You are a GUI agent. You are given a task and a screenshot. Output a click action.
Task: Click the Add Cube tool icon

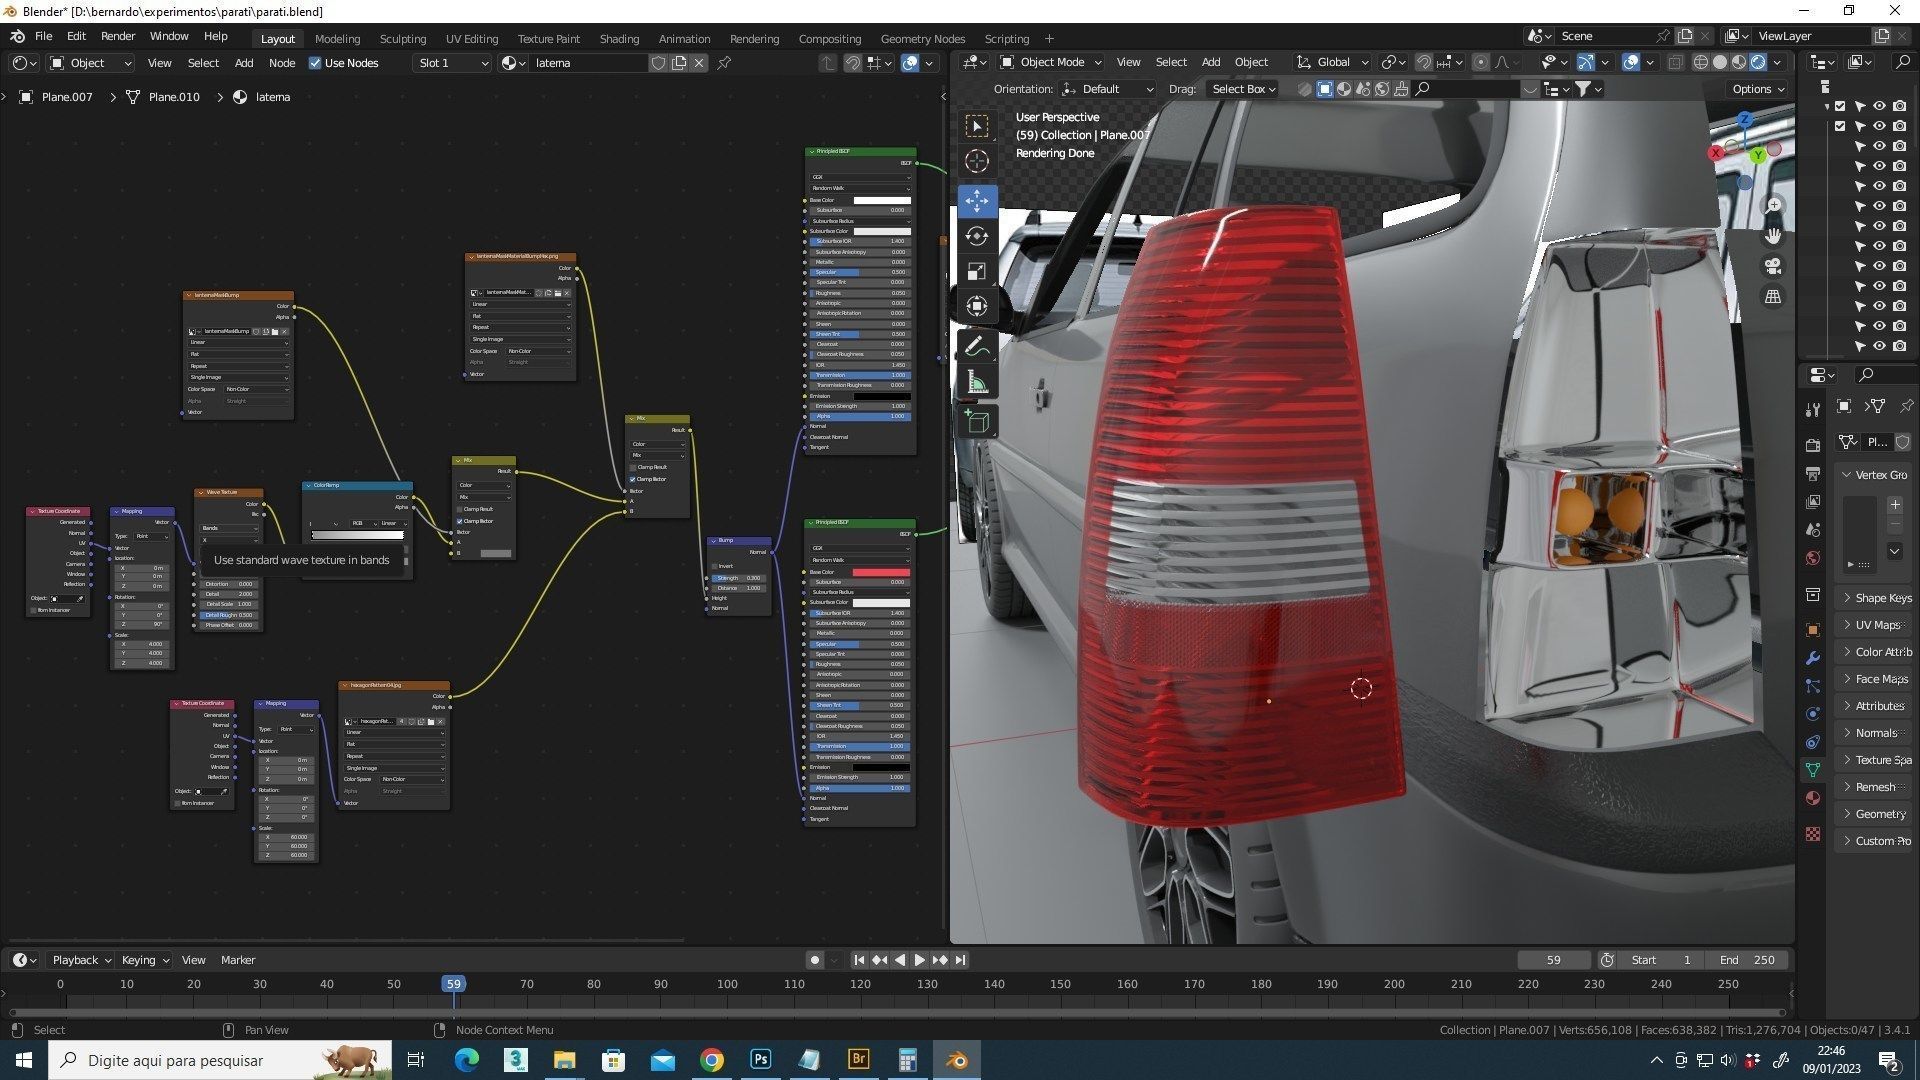tap(976, 421)
